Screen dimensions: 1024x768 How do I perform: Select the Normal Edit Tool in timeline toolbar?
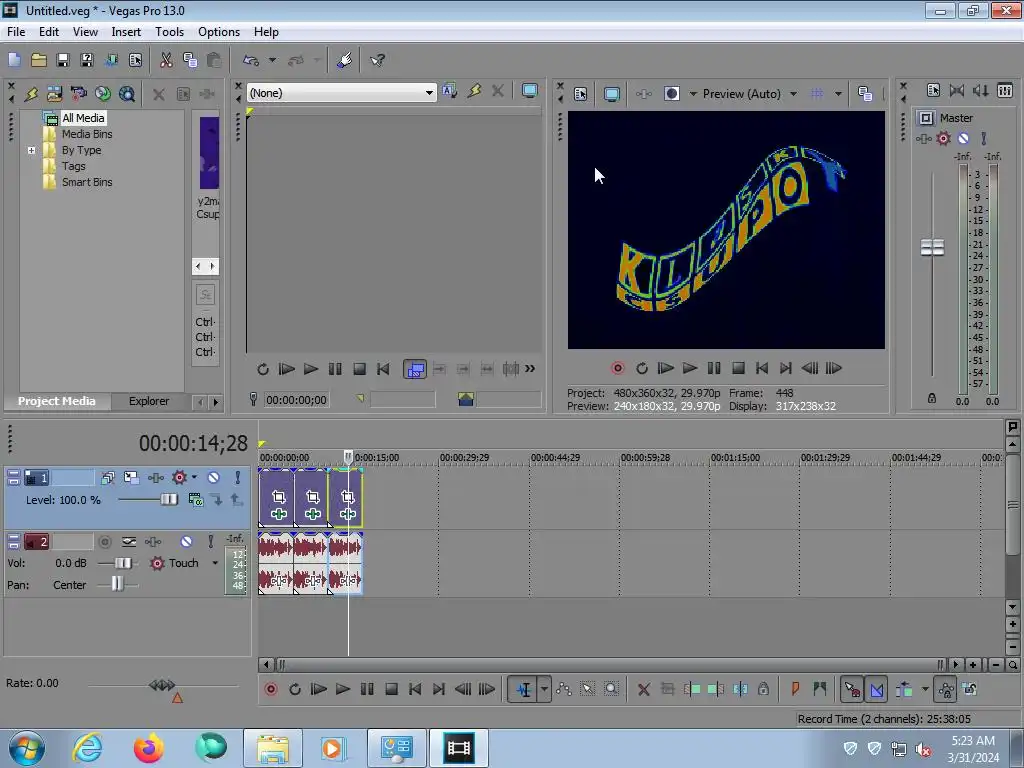click(524, 689)
